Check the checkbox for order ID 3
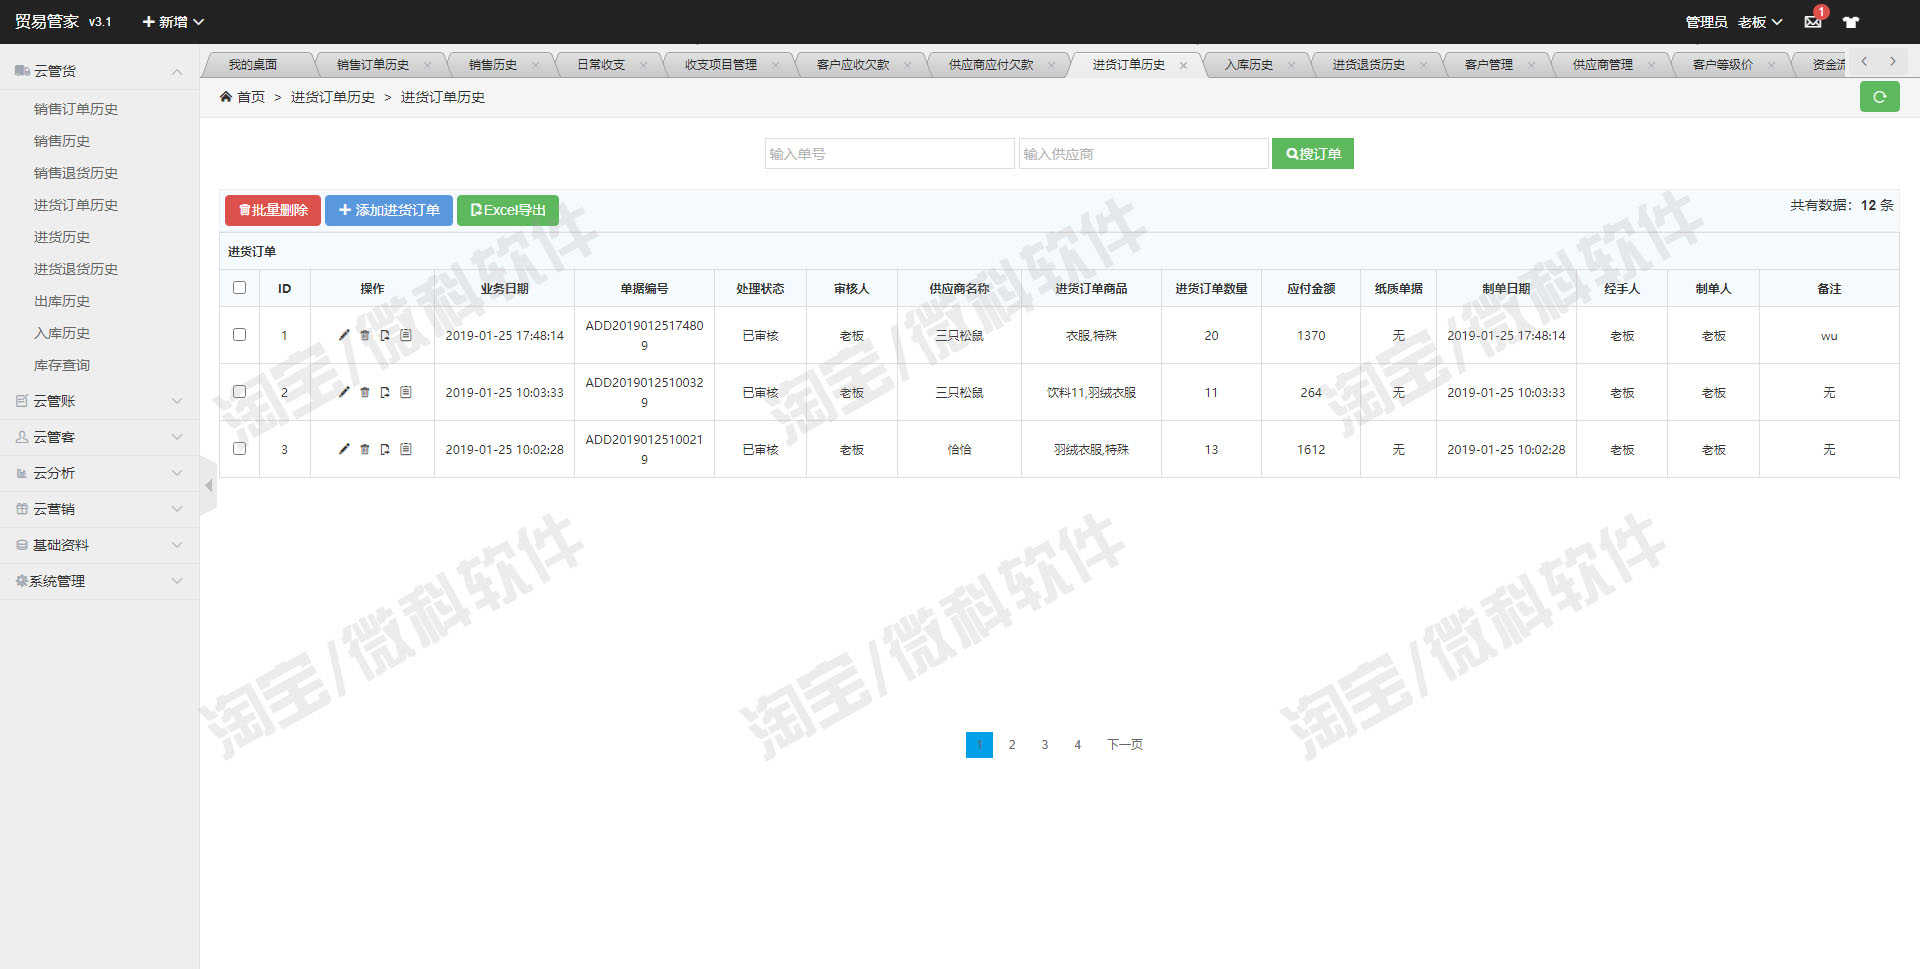This screenshot has width=1920, height=969. pyautogui.click(x=239, y=449)
